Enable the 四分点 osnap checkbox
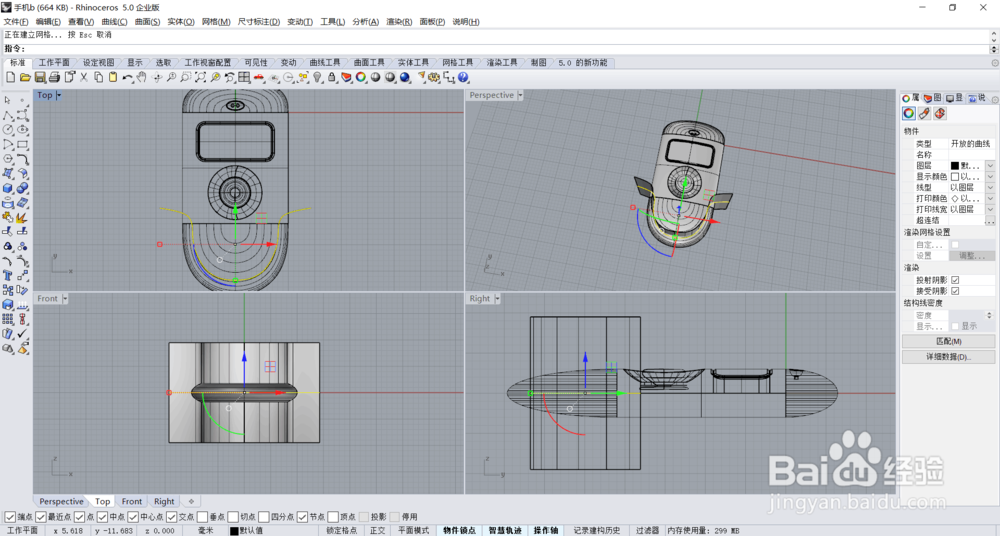Screen dimensions: 1000x536 point(263,517)
